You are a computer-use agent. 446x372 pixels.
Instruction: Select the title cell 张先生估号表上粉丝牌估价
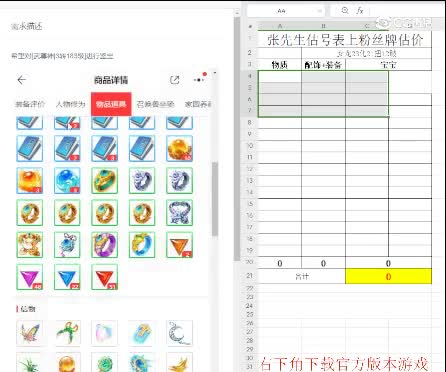tap(345, 39)
